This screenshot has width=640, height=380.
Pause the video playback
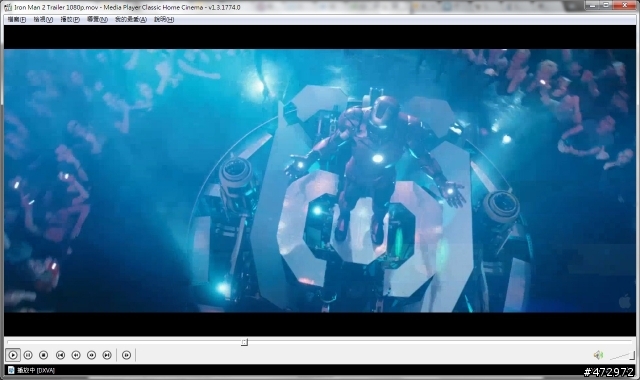28,355
